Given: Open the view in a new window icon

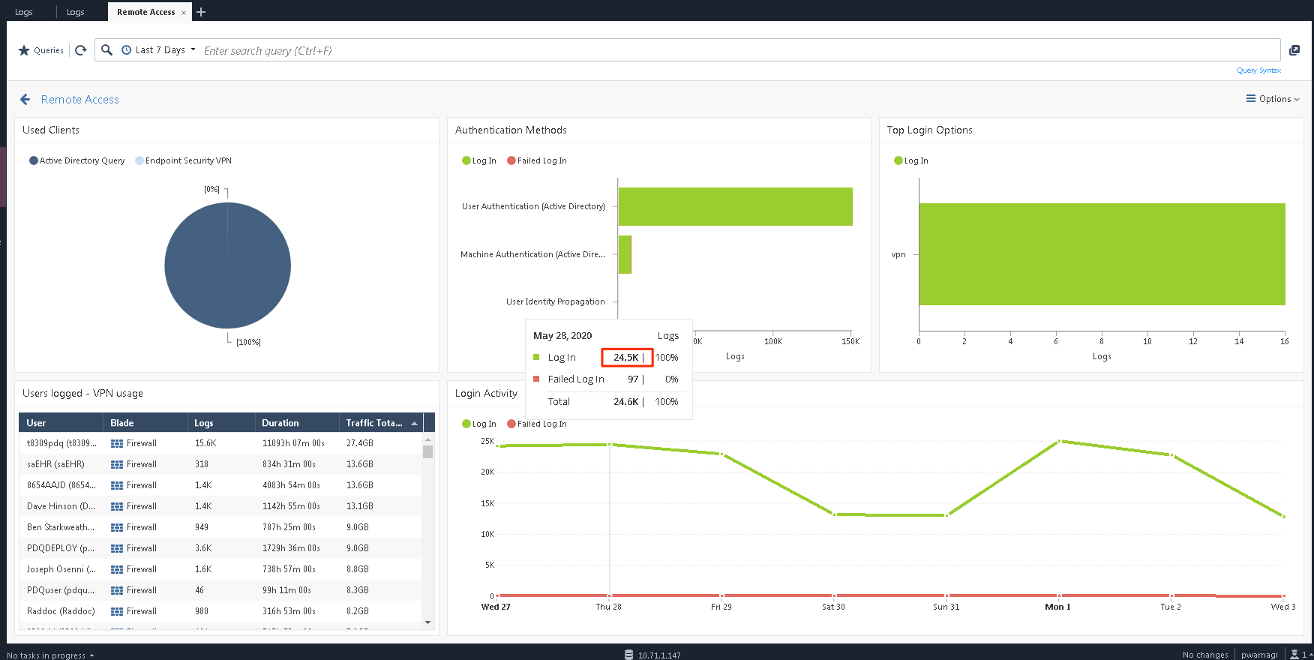Looking at the screenshot, I should 1294,51.
